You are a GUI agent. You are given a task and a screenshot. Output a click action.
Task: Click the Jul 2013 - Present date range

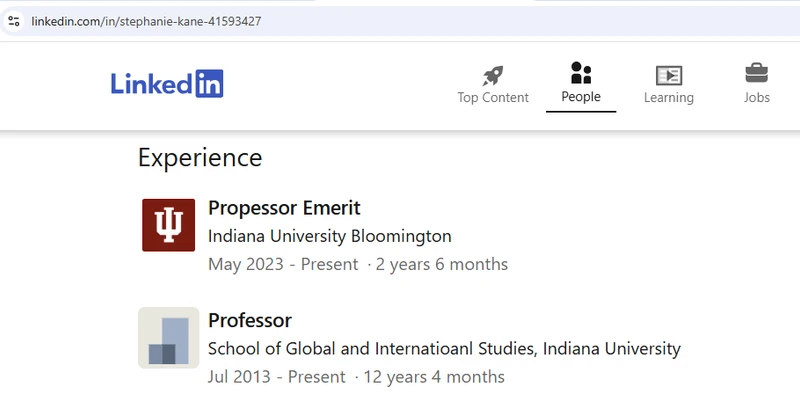pyautogui.click(x=277, y=377)
